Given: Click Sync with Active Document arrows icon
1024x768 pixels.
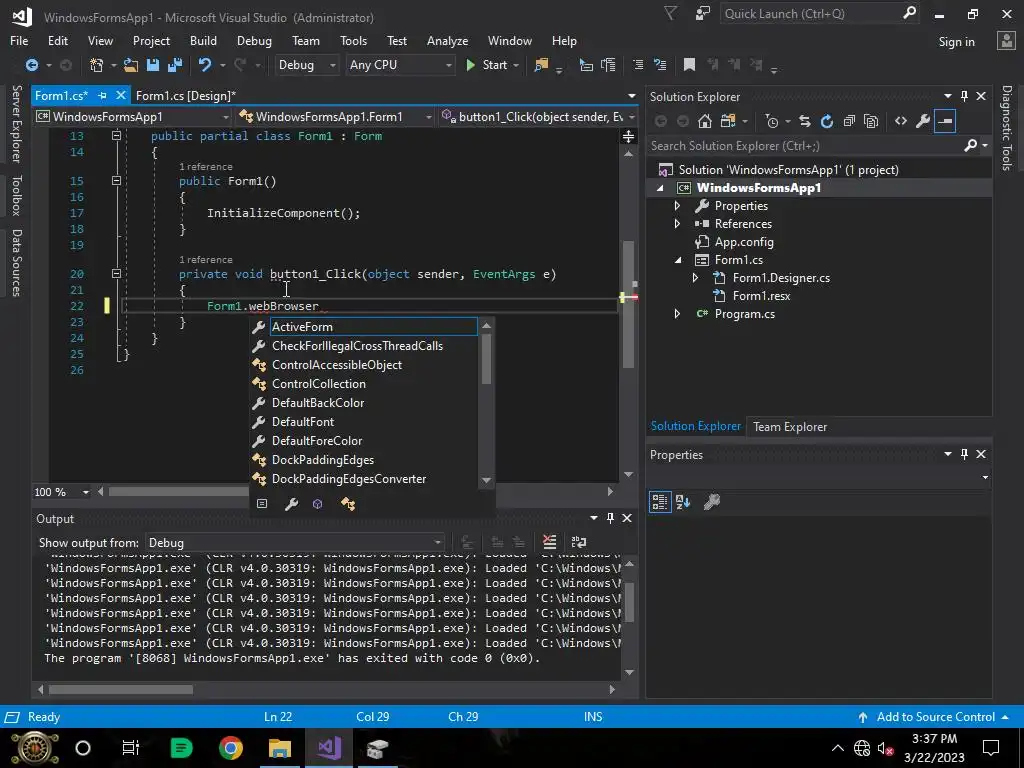Looking at the screenshot, I should click(x=805, y=121).
